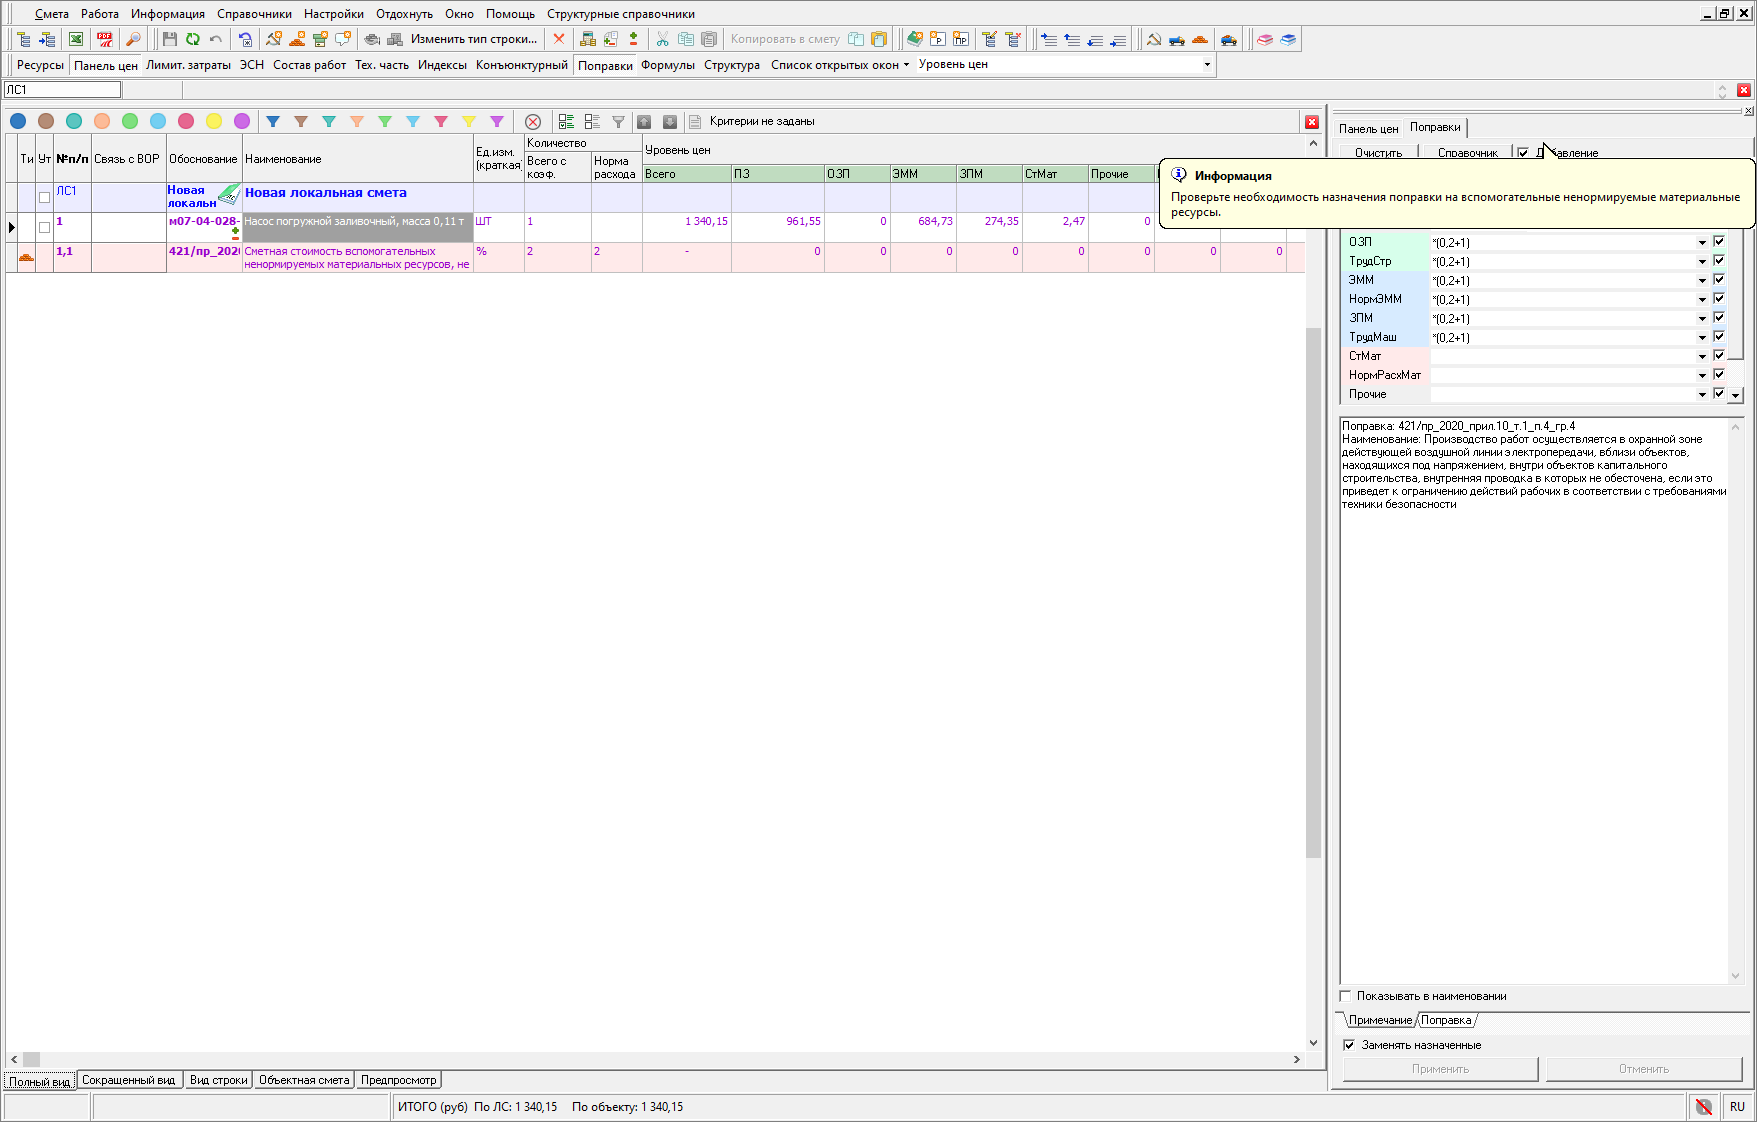The width and height of the screenshot is (1757, 1122).
Task: Expand the 'Список открытых окон' dropdown
Action: [x=840, y=65]
